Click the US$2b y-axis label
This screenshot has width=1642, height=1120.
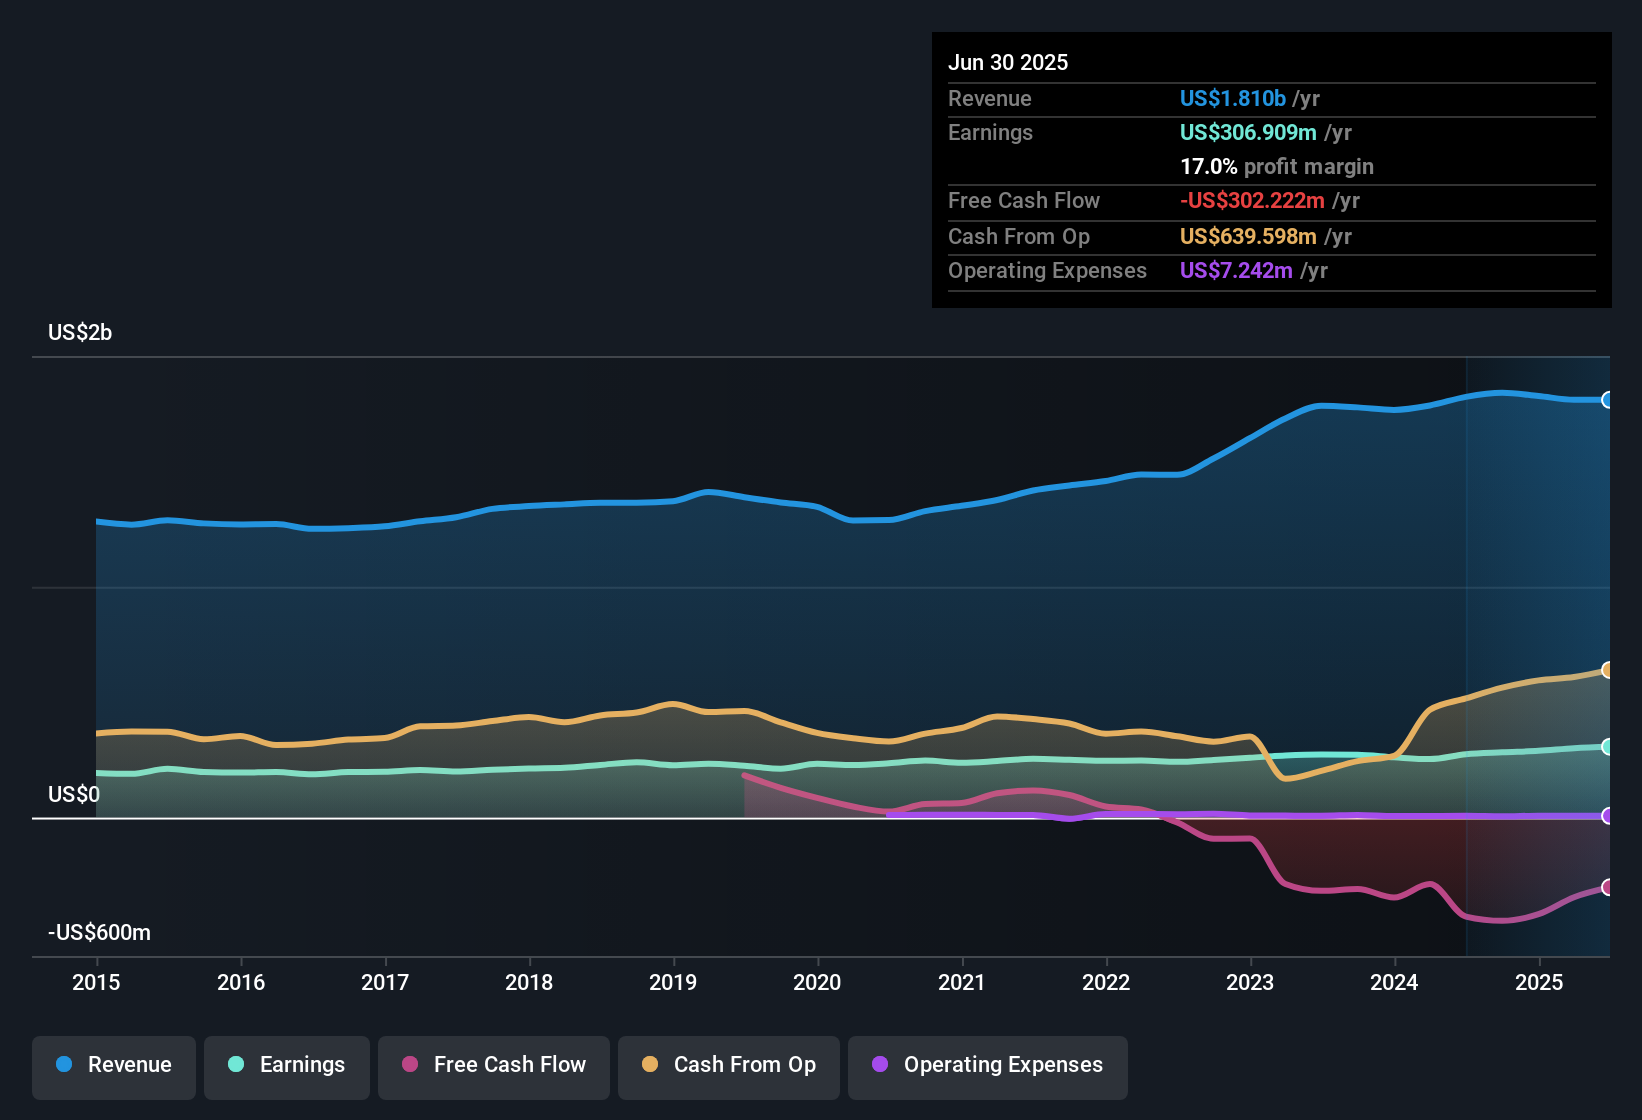coord(80,333)
